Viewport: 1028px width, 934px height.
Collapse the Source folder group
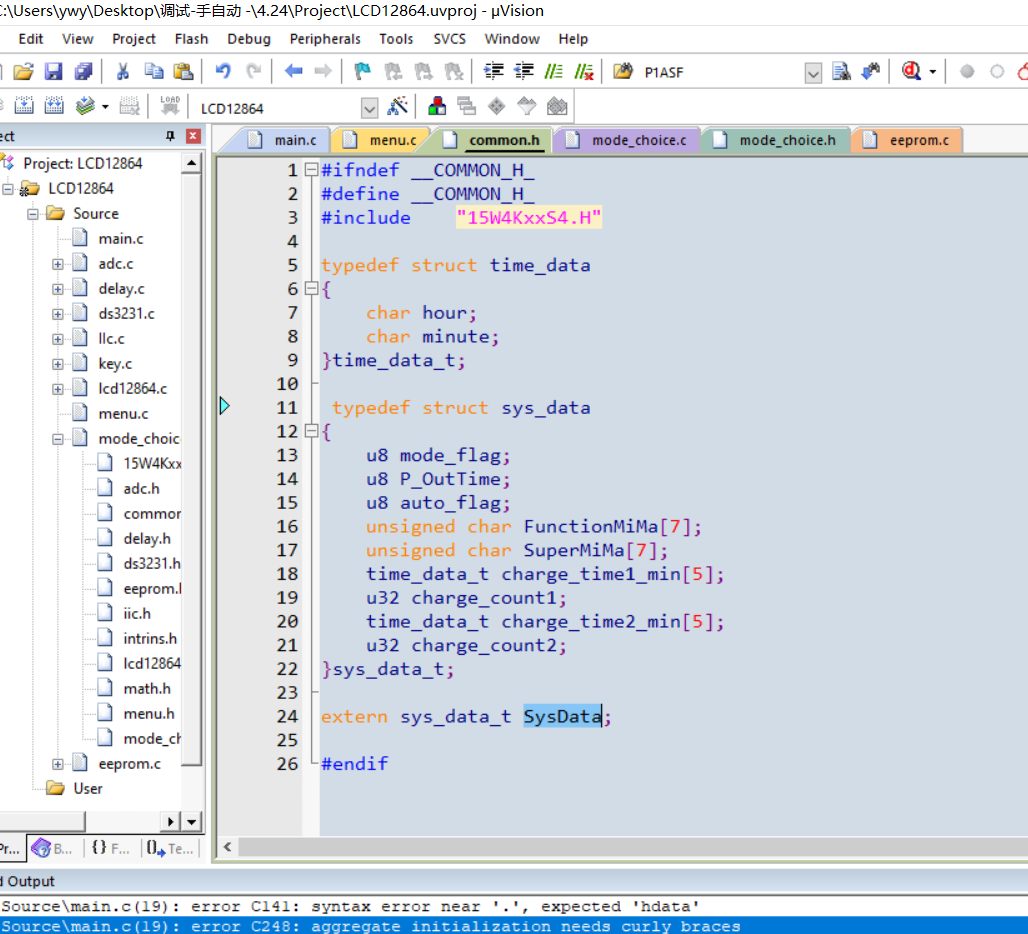click(33, 214)
